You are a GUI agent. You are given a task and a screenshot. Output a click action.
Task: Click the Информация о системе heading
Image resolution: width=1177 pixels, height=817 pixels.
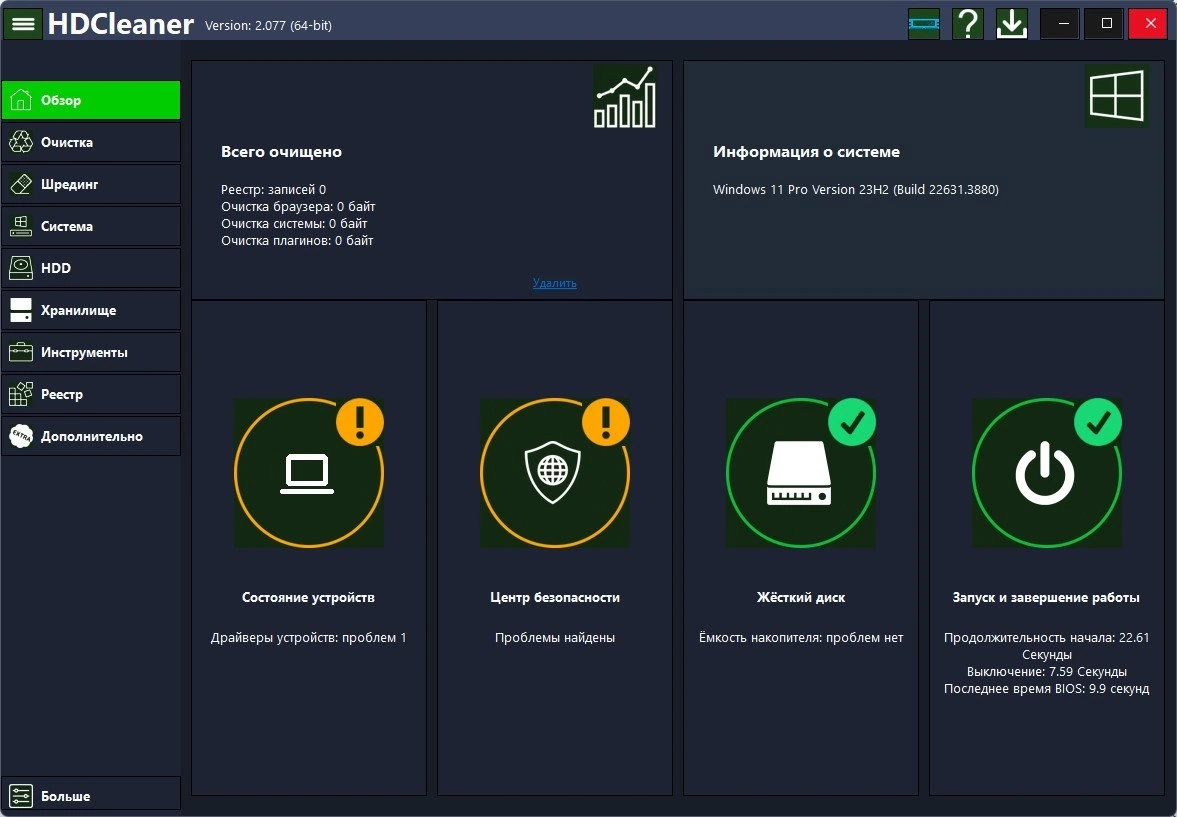(x=806, y=152)
